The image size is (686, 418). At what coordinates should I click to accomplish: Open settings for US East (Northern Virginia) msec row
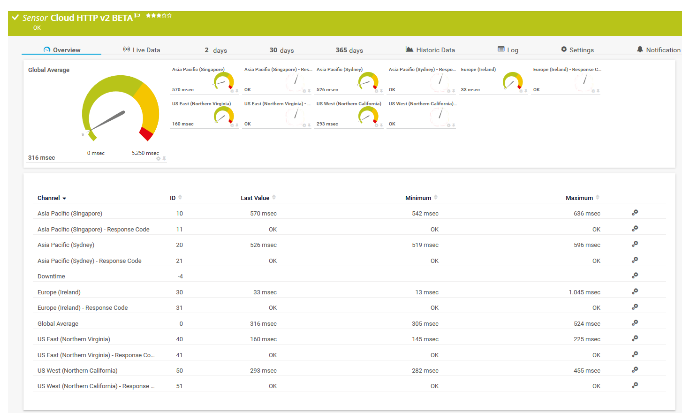[x=635, y=338]
